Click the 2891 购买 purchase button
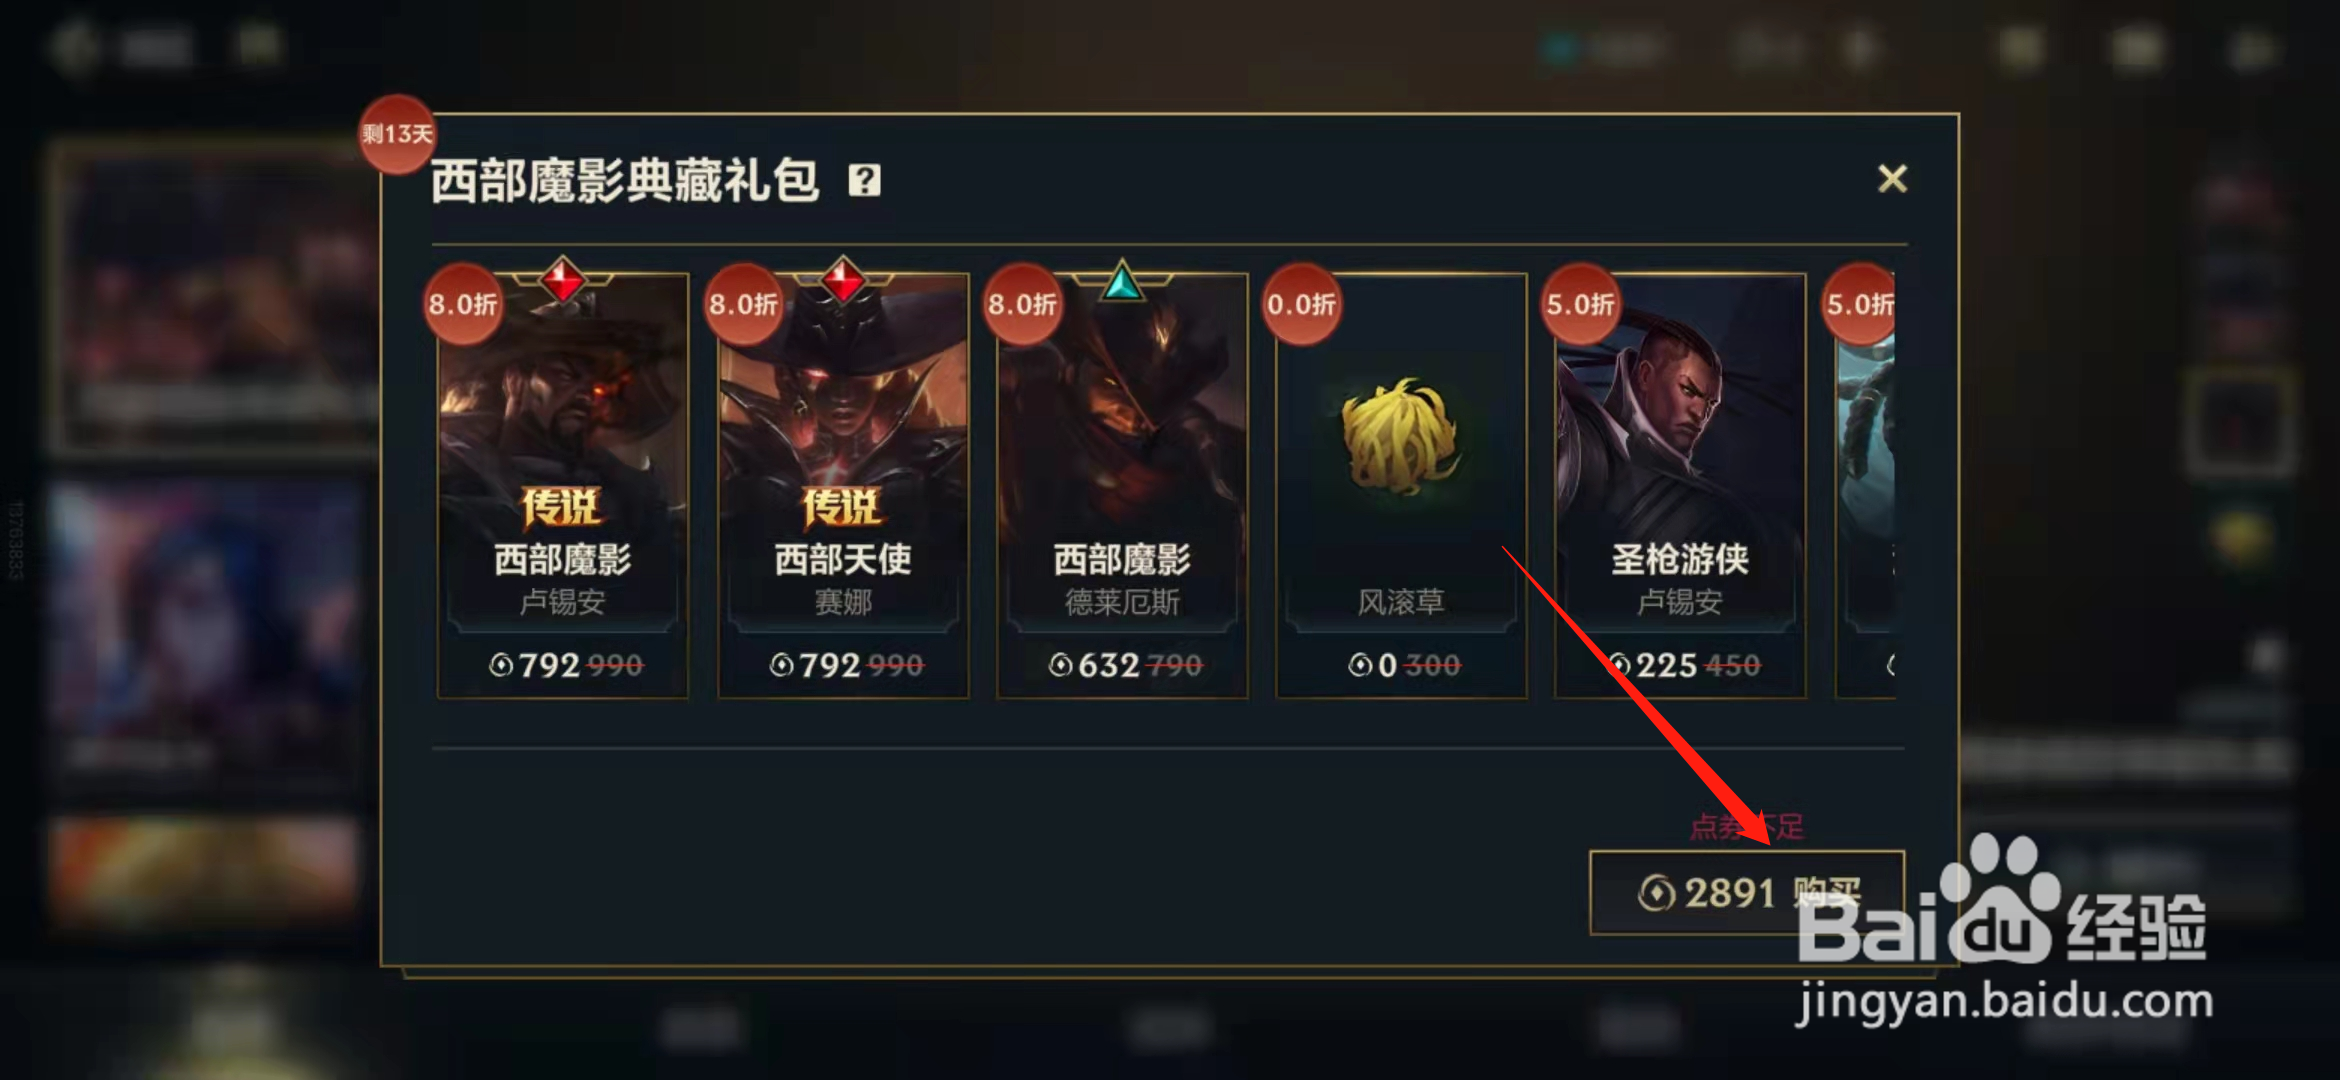Viewport: 2340px width, 1080px height. (x=1747, y=893)
